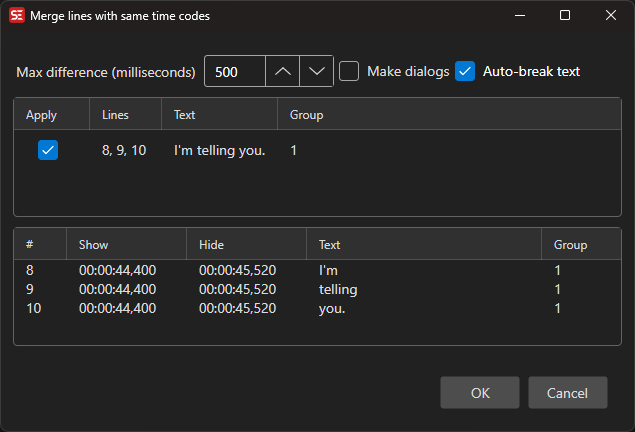Click the Hide time of row 9
The image size is (635, 432).
[x=237, y=289]
